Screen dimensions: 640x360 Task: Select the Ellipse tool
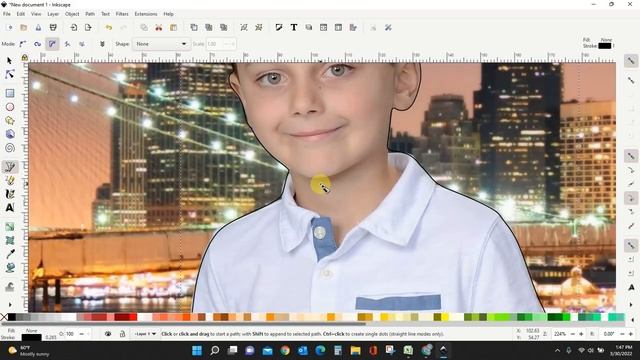(10, 107)
